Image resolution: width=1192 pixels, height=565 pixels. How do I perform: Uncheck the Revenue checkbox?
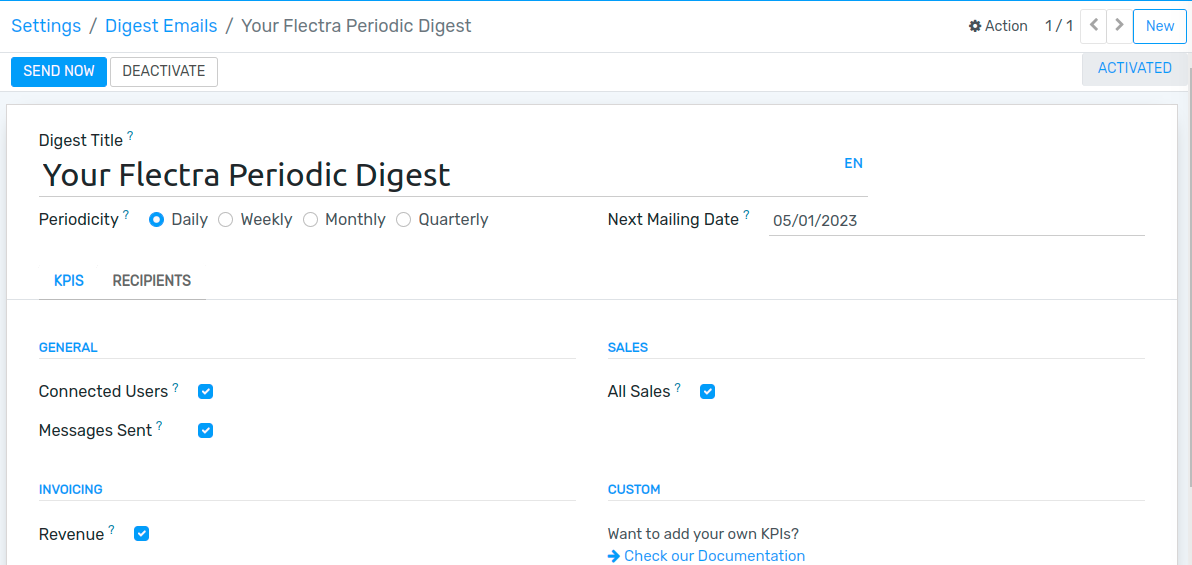pyautogui.click(x=141, y=534)
